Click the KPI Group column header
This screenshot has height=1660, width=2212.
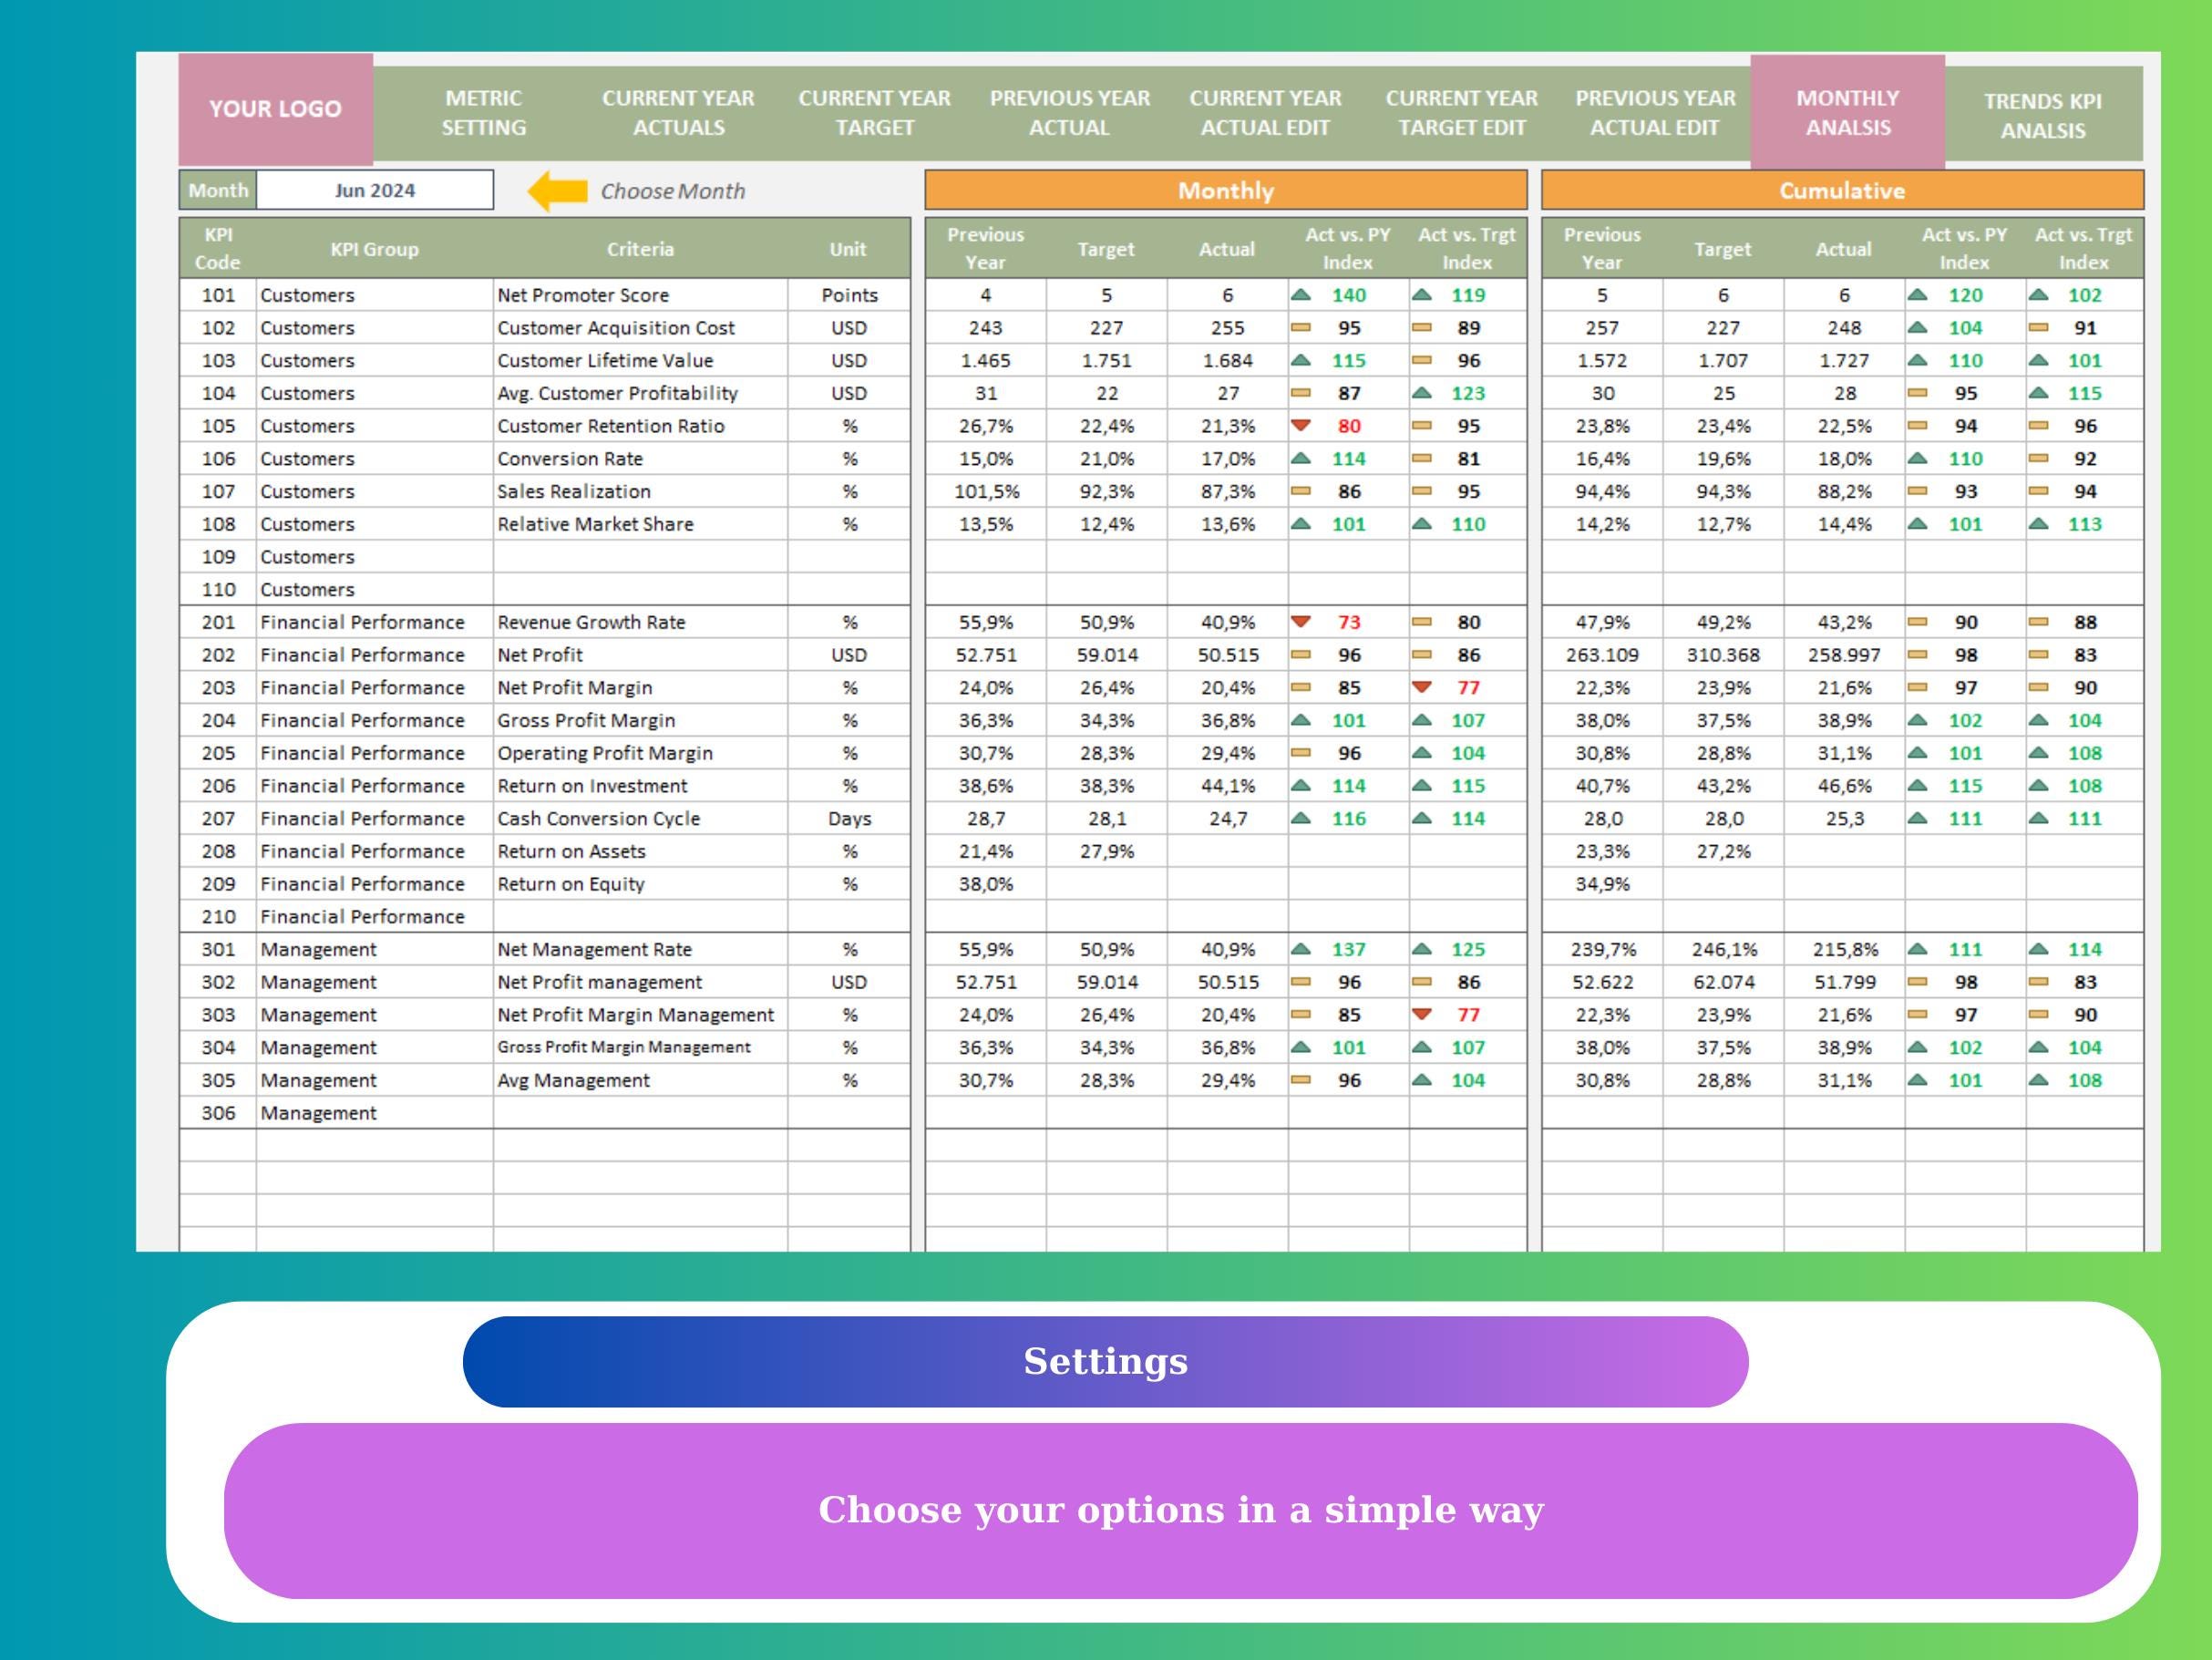coord(375,249)
